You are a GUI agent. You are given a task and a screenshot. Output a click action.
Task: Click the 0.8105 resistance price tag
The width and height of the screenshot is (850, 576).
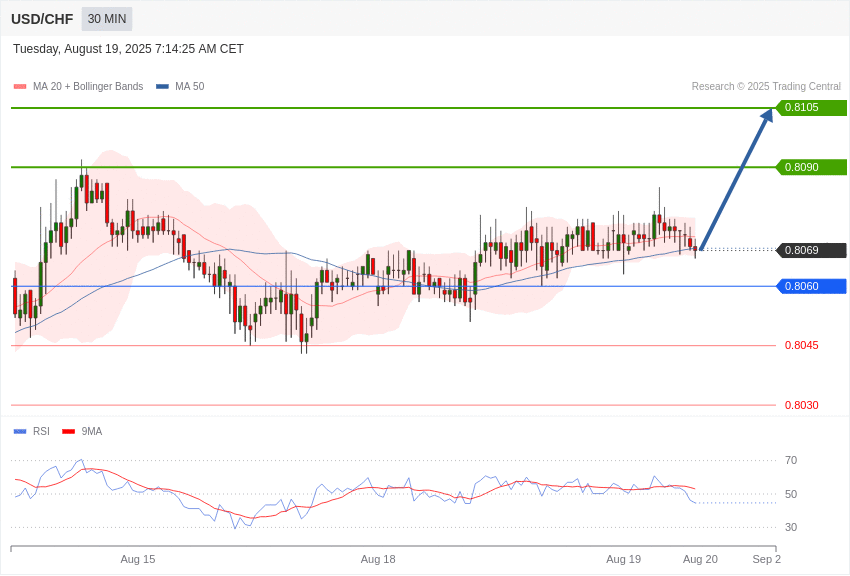(x=811, y=107)
